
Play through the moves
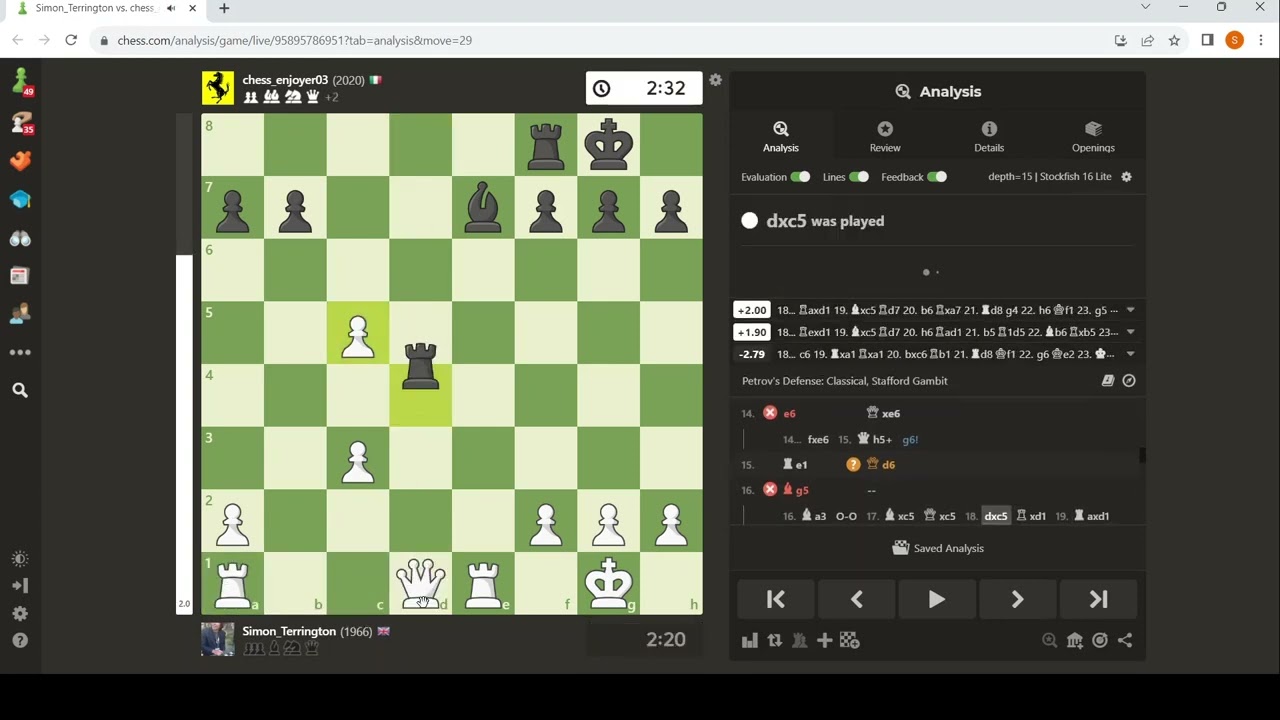(x=937, y=599)
